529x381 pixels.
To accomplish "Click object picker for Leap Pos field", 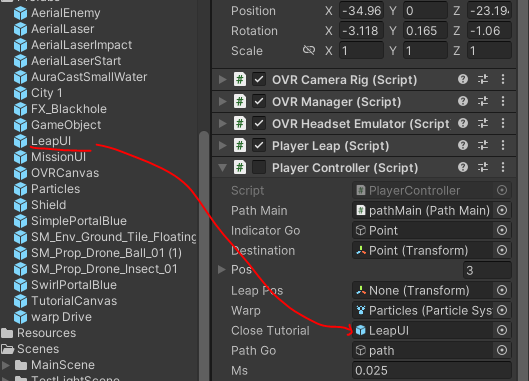I will coord(502,290).
